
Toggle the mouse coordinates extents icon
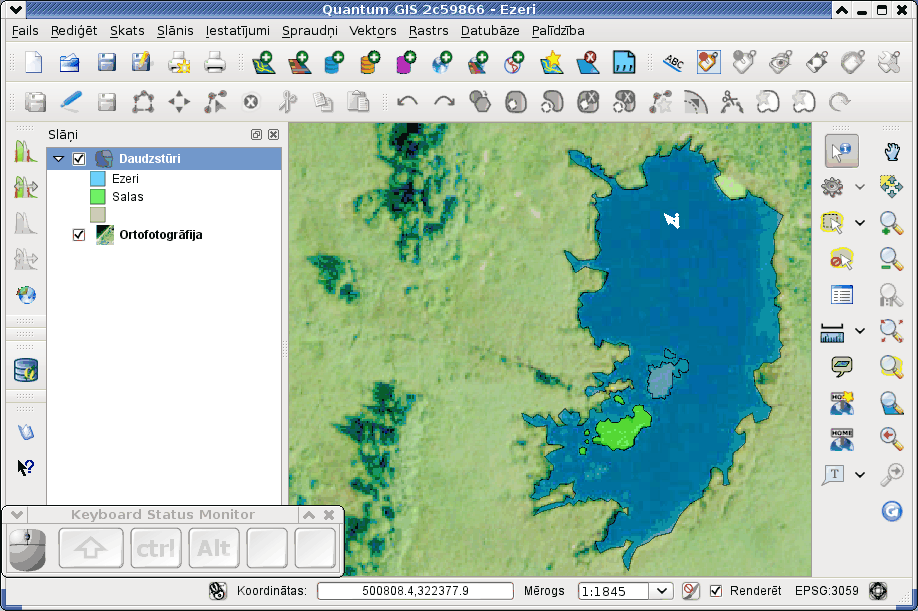coord(218,591)
